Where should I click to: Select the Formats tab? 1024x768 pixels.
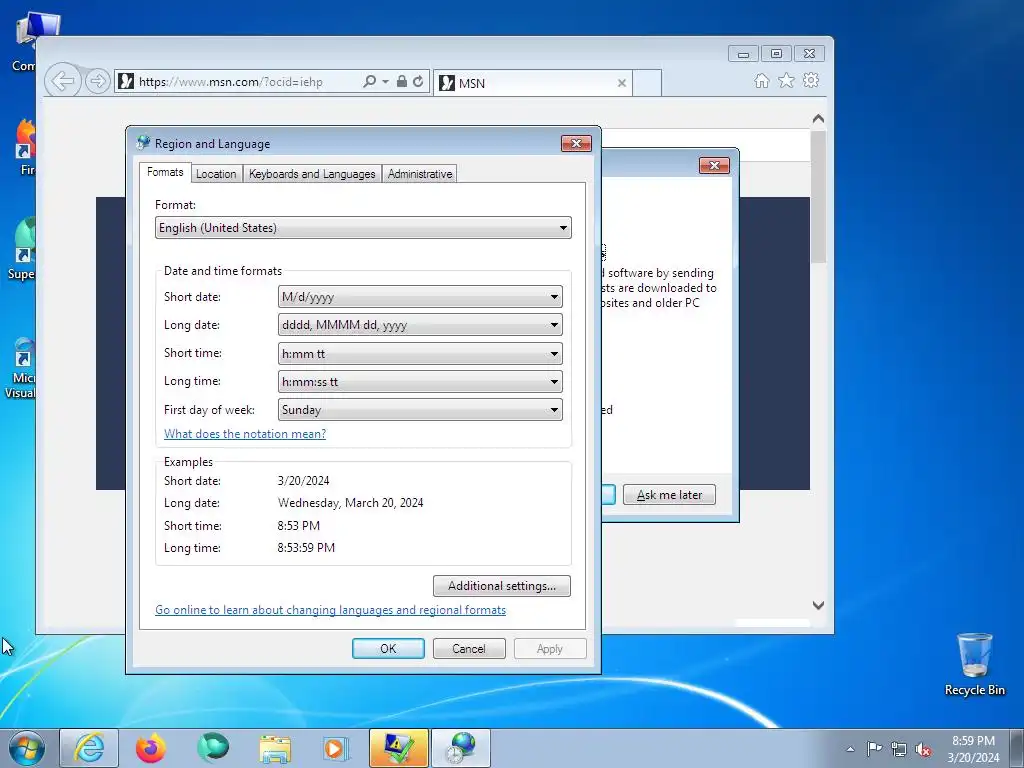click(165, 172)
